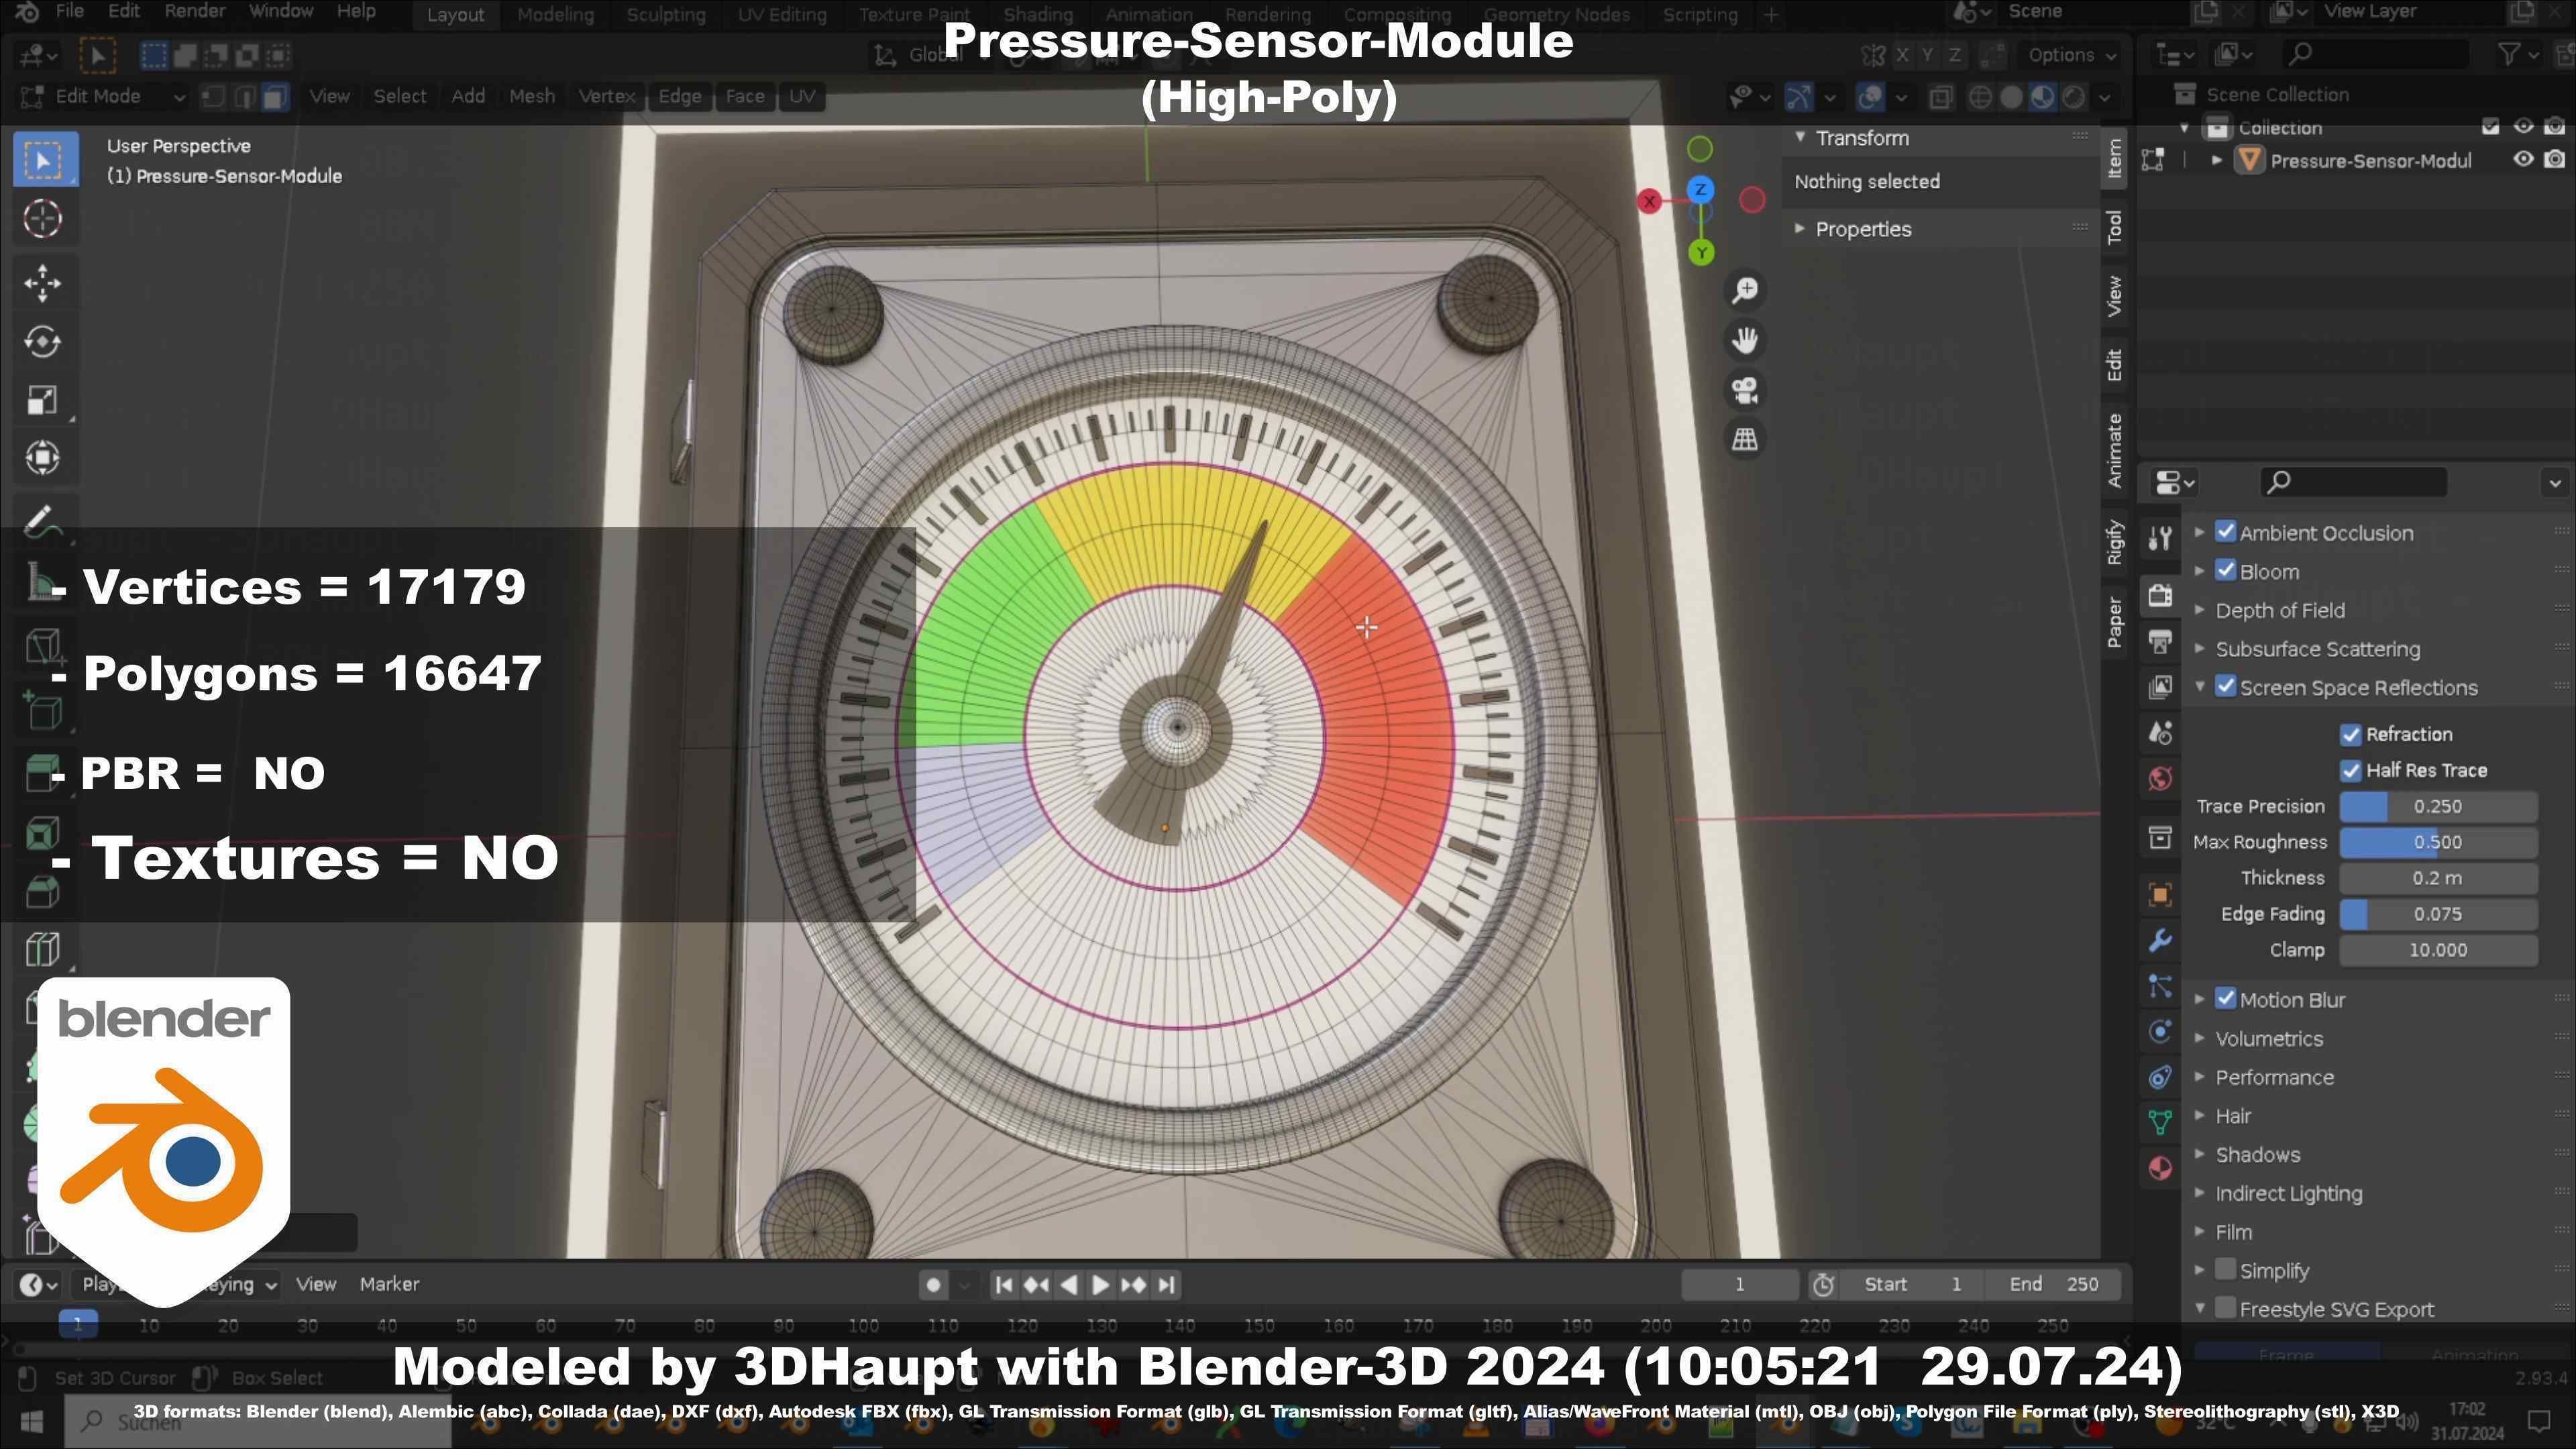This screenshot has width=2576, height=1449.
Task: Open the Render menu
Action: click(x=195, y=11)
